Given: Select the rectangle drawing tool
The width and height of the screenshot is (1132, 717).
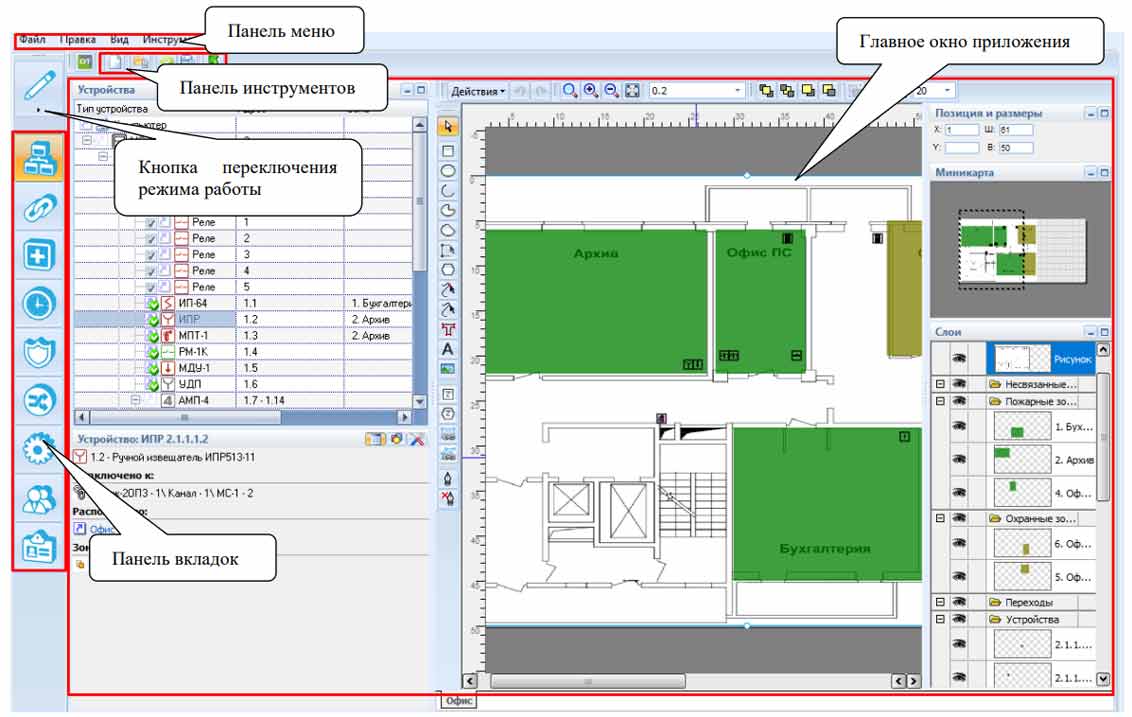Looking at the screenshot, I should pos(448,150).
